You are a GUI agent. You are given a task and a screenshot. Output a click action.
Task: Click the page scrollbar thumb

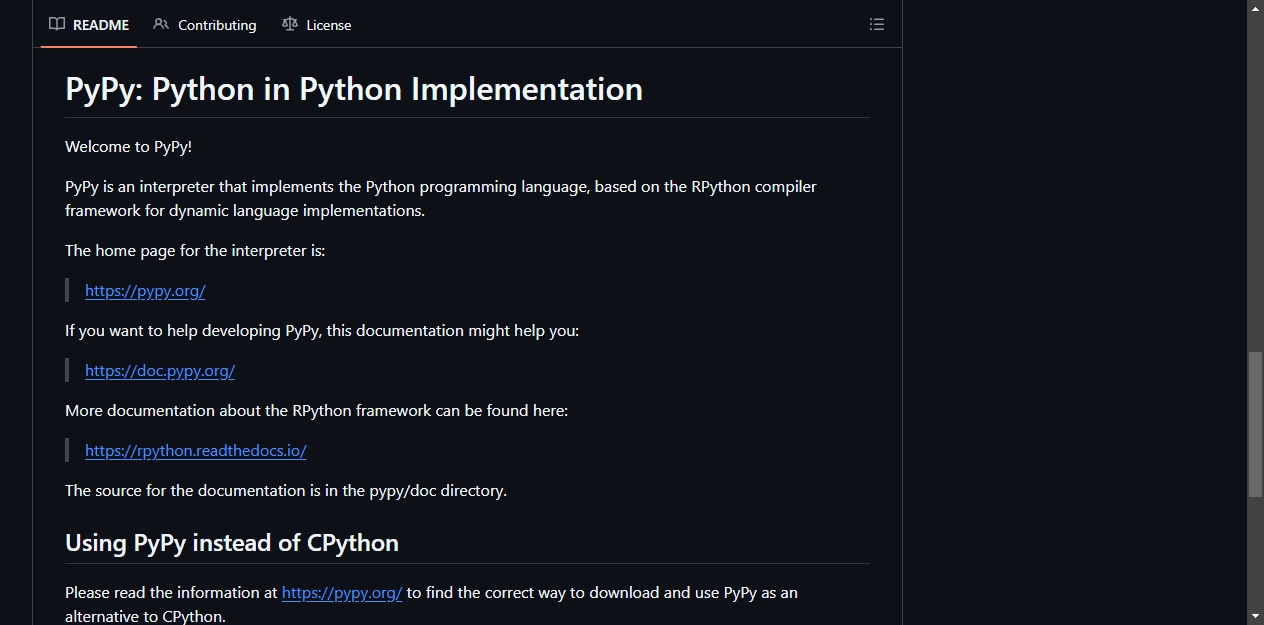(x=1255, y=424)
